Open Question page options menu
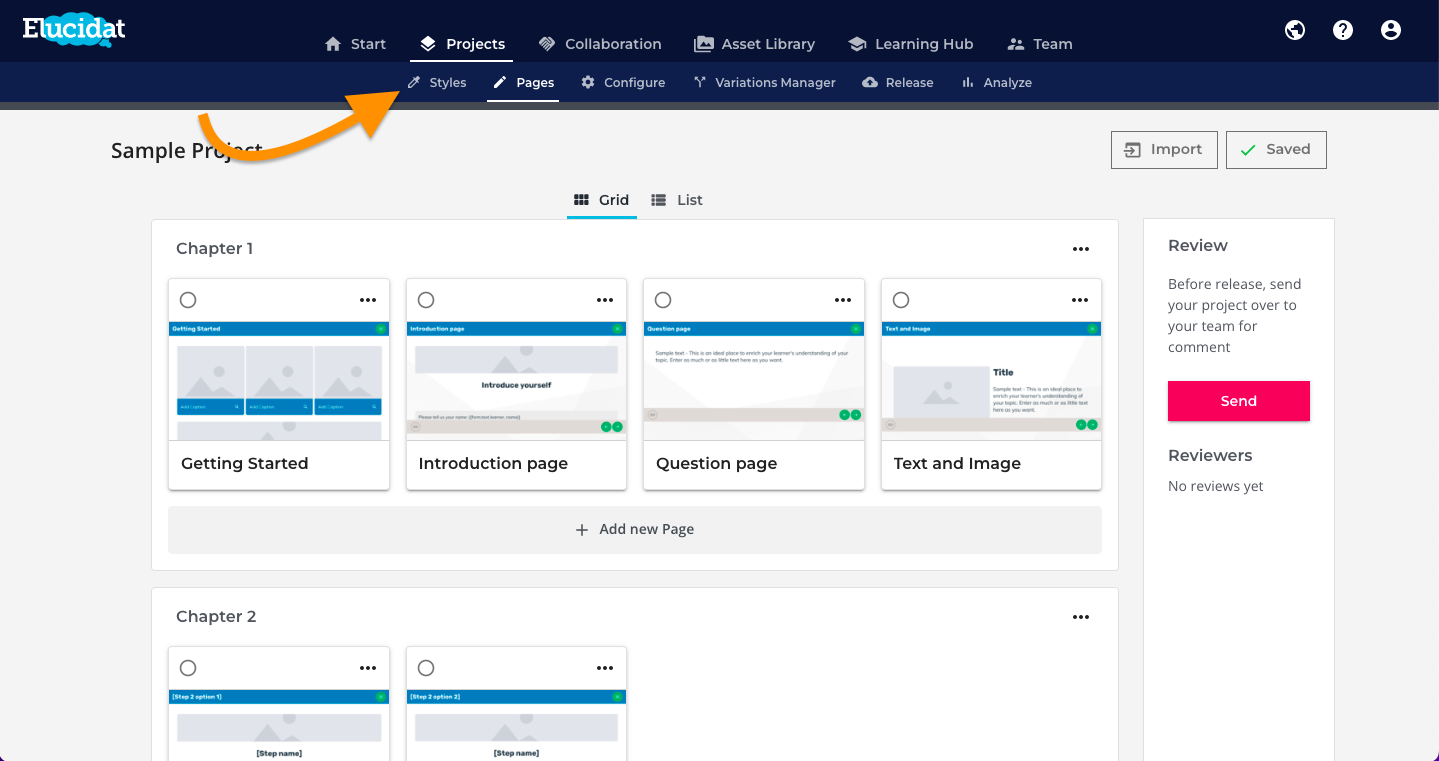This screenshot has height=761, width=1439. click(843, 300)
